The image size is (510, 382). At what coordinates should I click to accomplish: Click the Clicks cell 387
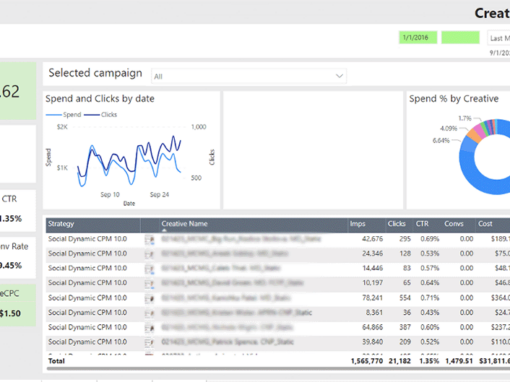[x=405, y=327]
